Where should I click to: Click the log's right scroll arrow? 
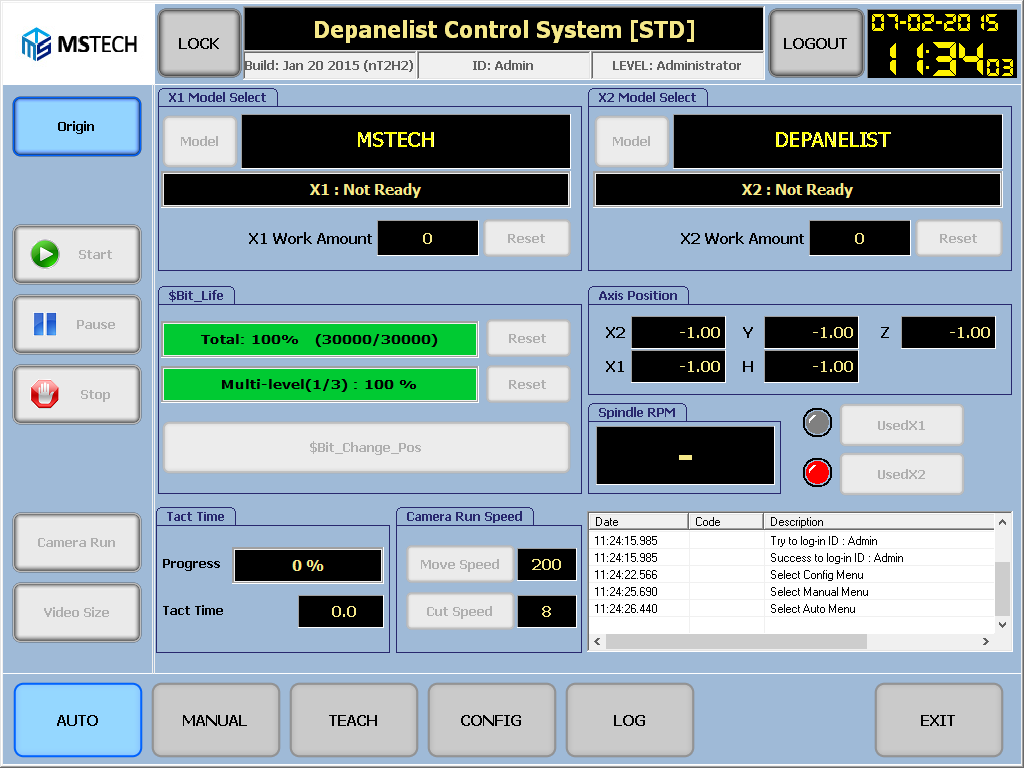(x=985, y=641)
